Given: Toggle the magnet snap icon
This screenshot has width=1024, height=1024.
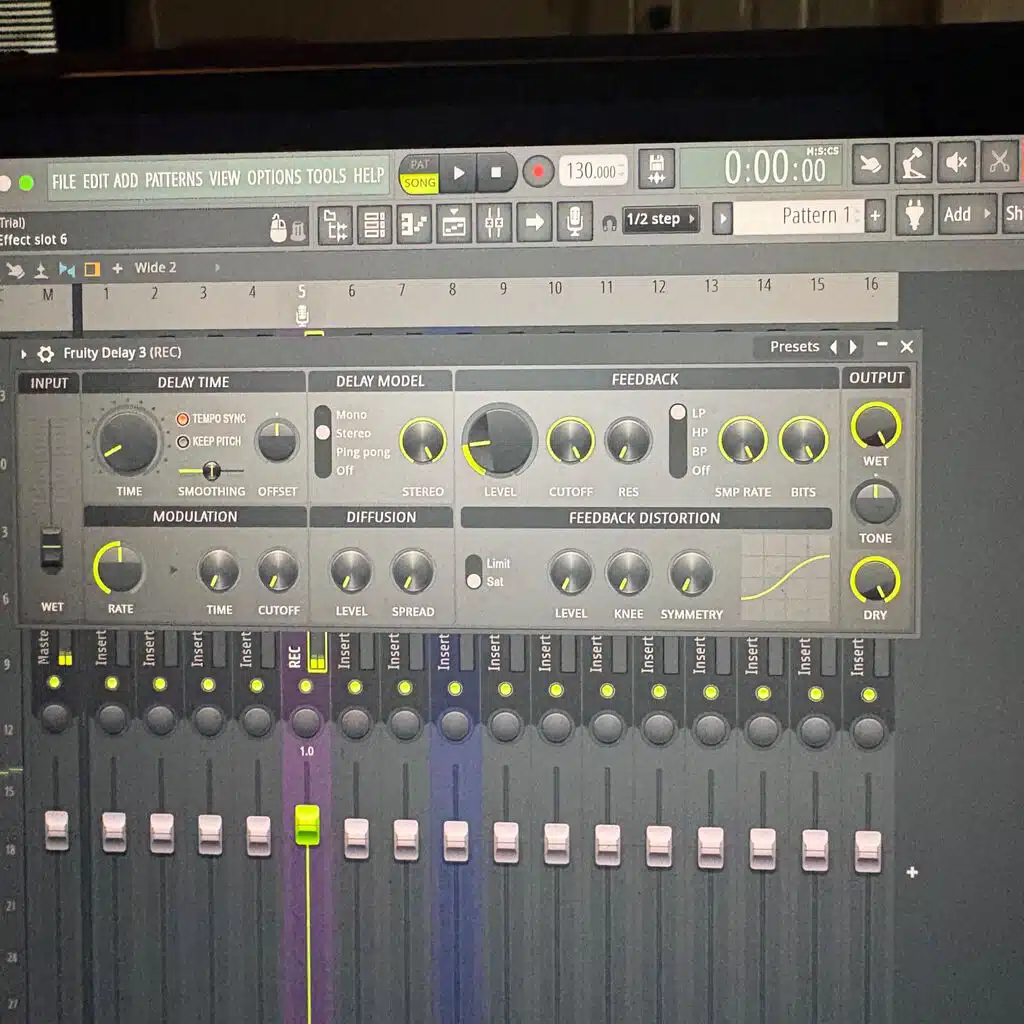Looking at the screenshot, I should (x=609, y=225).
